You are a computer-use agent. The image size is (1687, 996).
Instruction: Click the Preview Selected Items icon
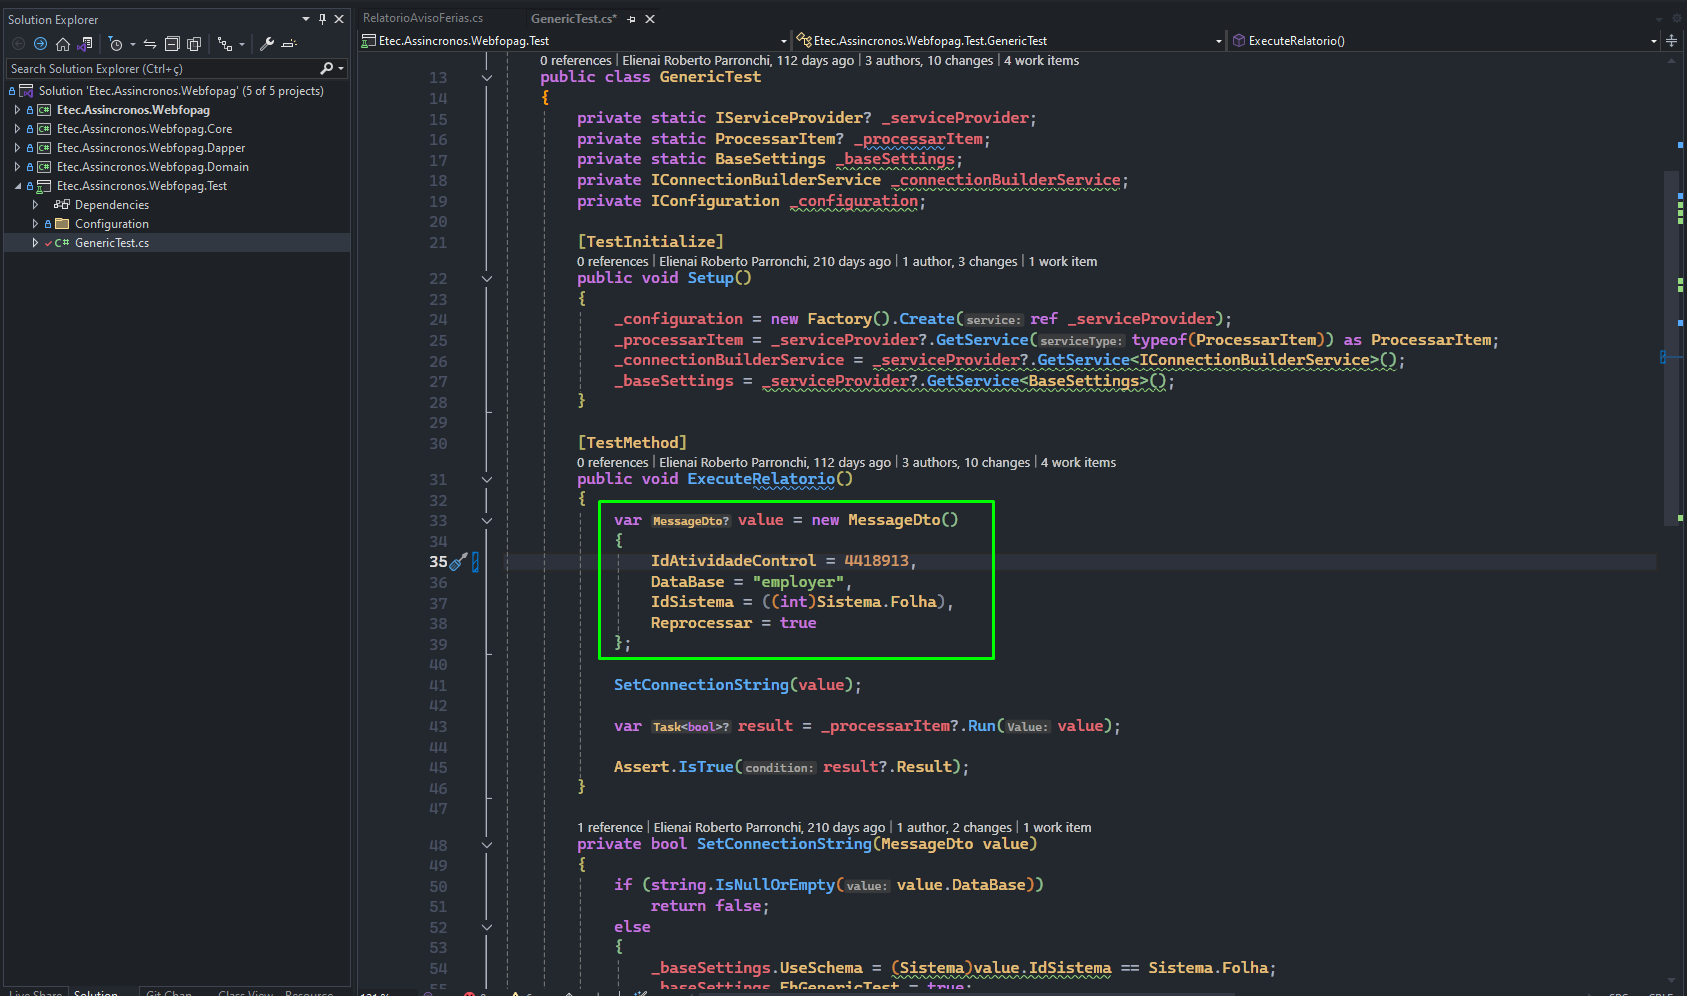coord(289,44)
